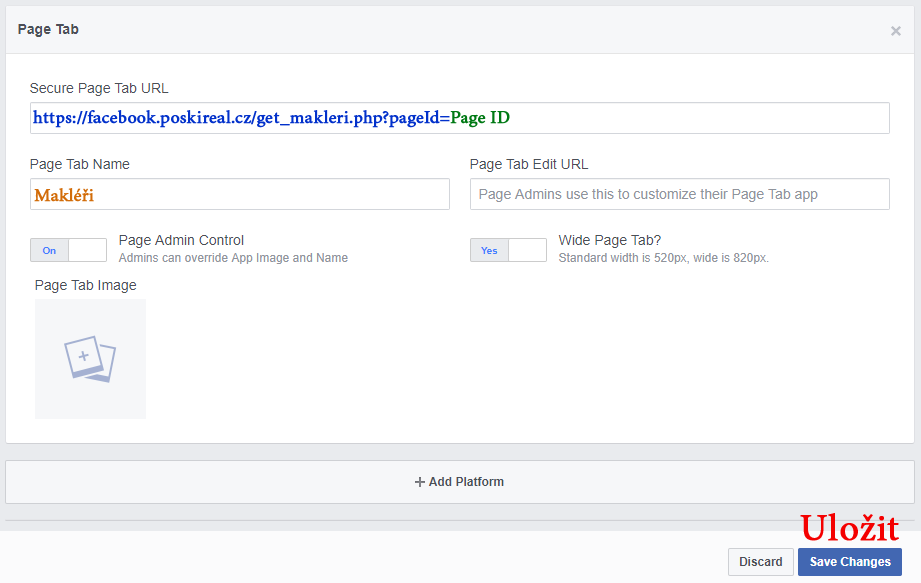Click the 'Page Tab Edit URL' label

click(529, 164)
